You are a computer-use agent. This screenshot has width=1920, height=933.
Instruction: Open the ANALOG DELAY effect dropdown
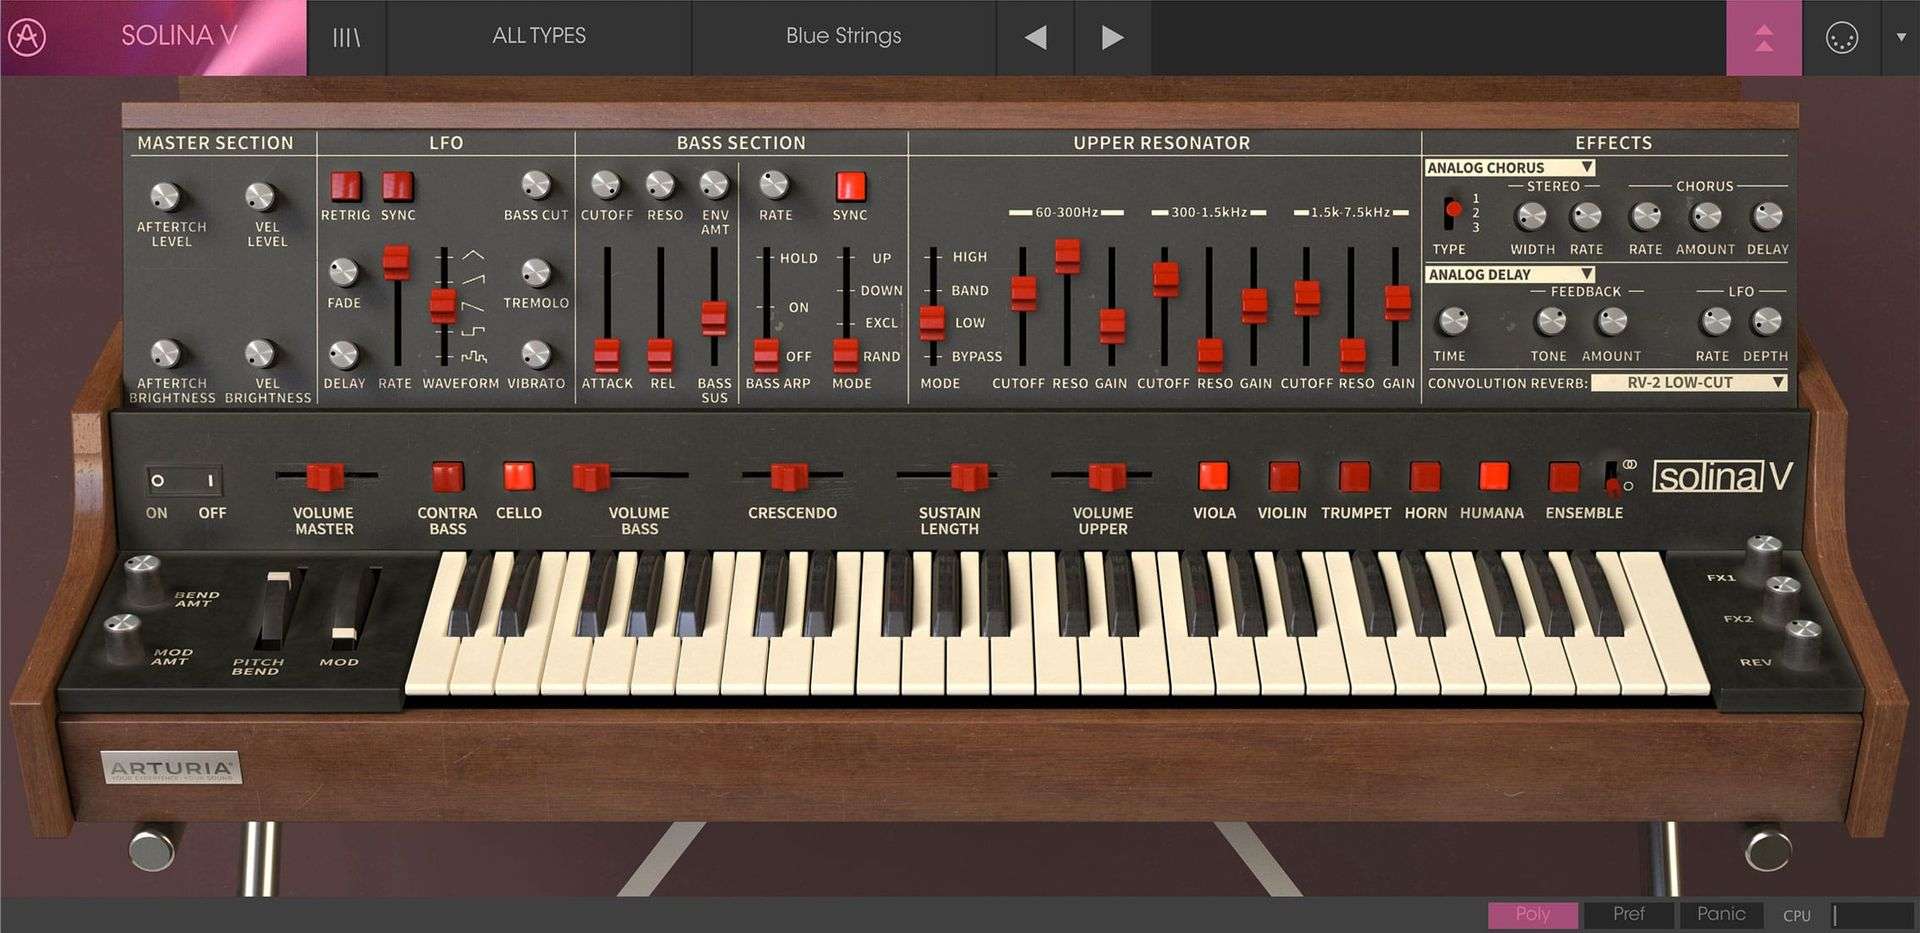pyautogui.click(x=1510, y=274)
